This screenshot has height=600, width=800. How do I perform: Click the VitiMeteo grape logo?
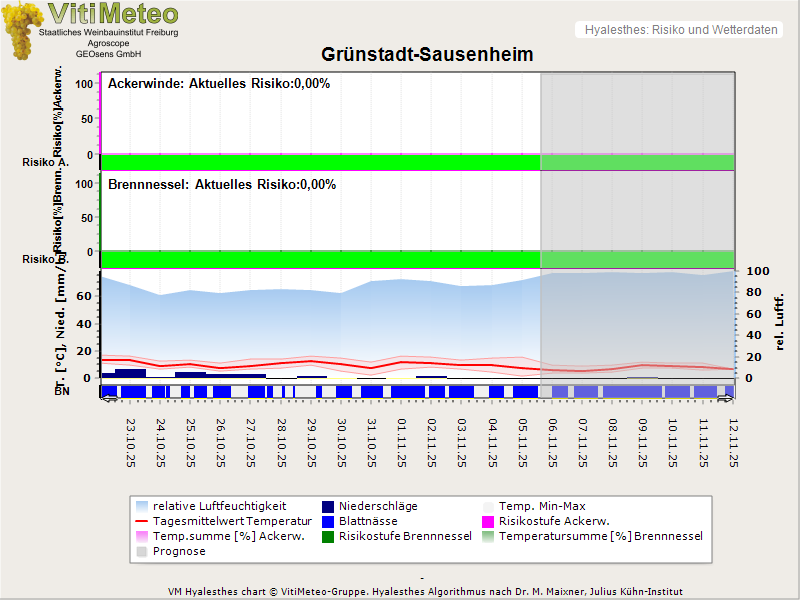click(22, 30)
